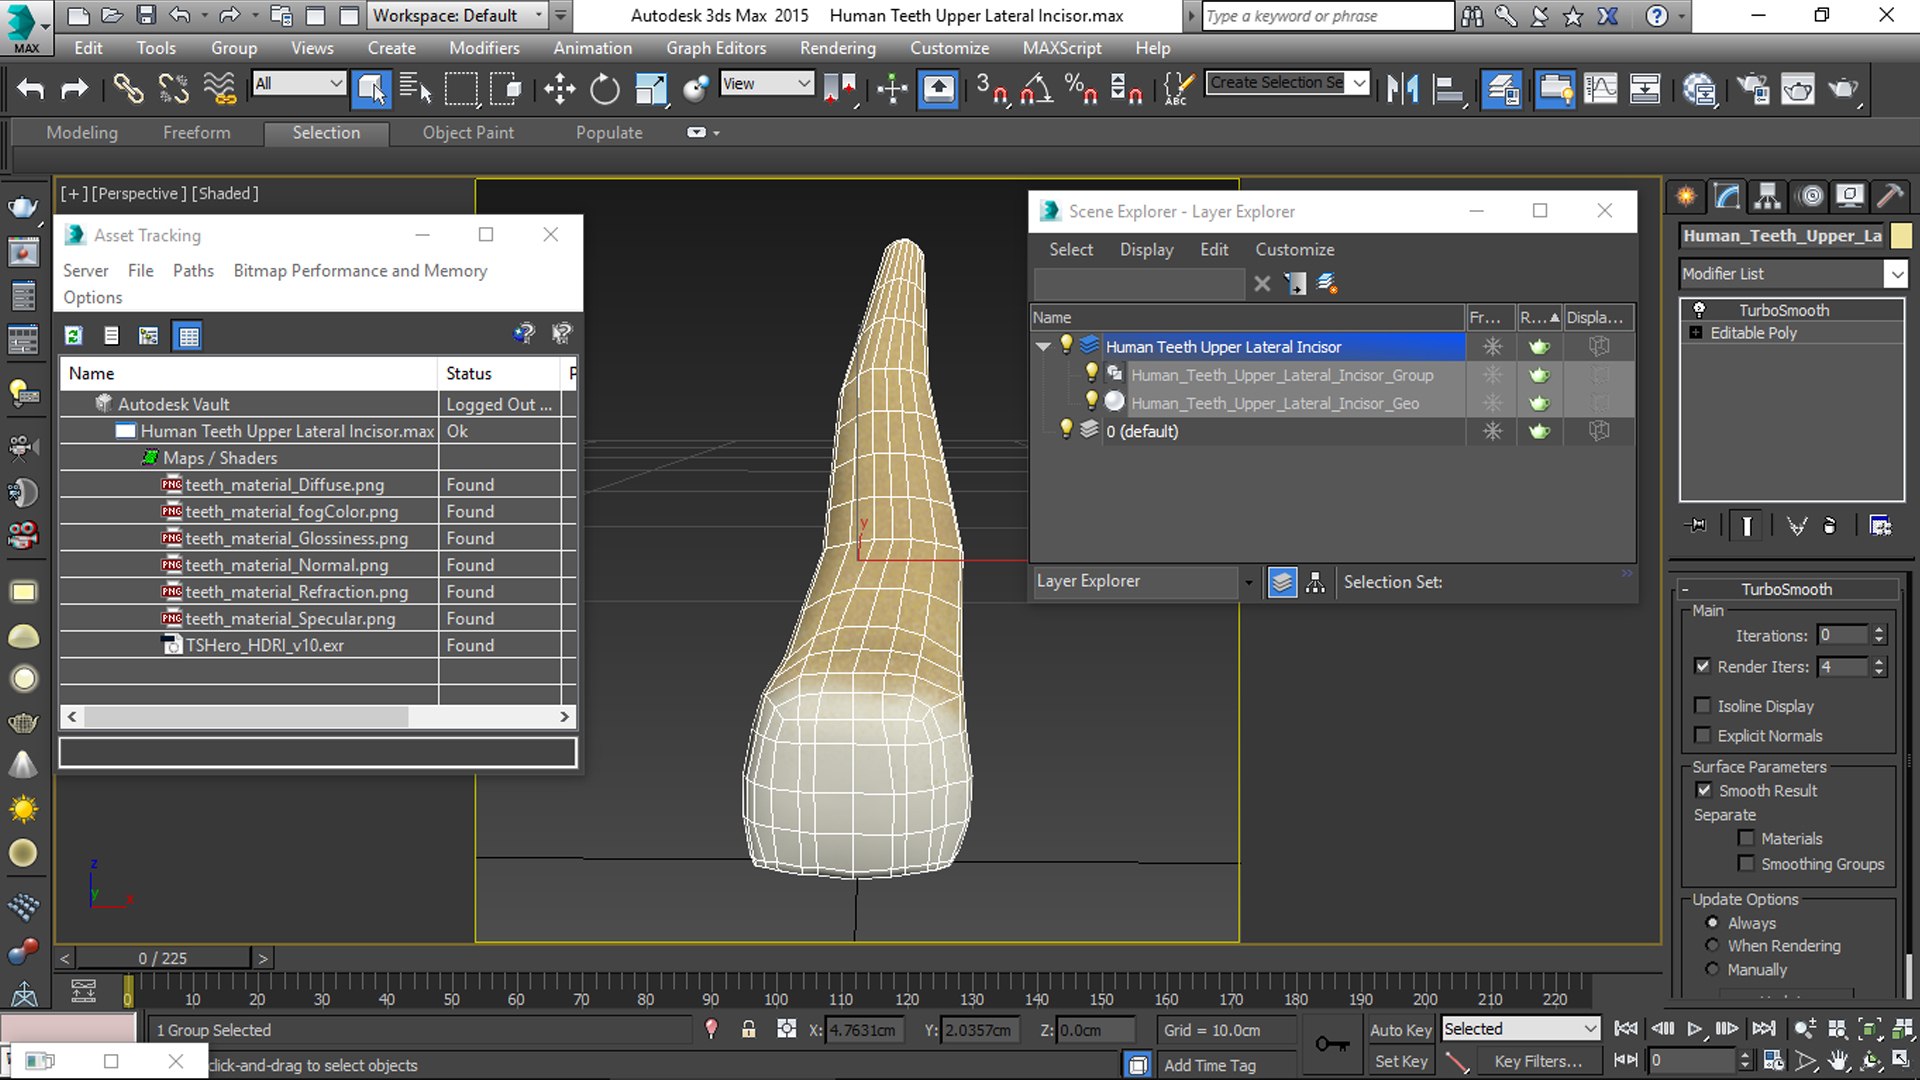1920x1080 pixels.
Task: Toggle the Angle Snap tool
Action: click(1036, 89)
